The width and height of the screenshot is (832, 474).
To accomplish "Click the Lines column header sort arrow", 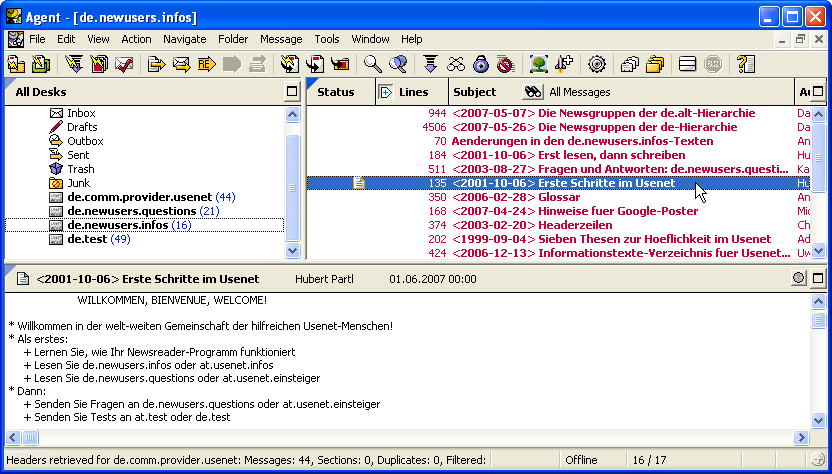I will [x=386, y=92].
